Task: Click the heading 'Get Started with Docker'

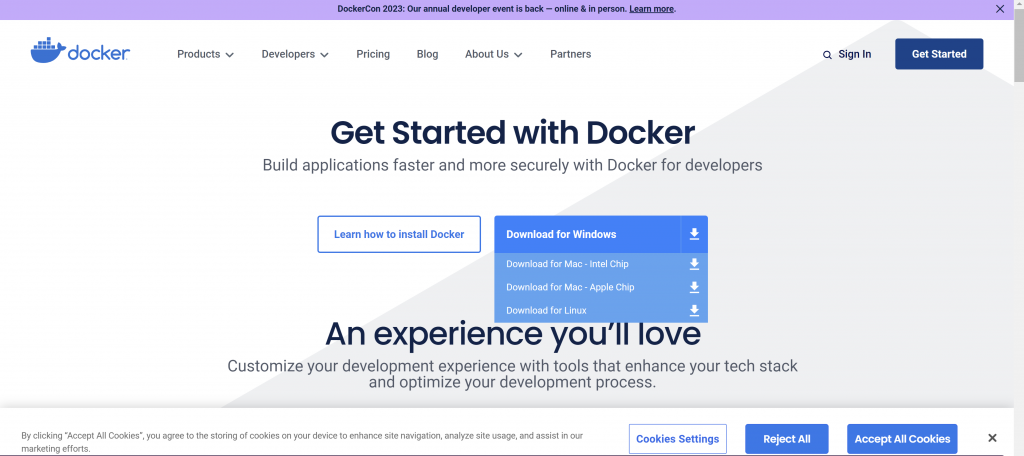Action: pyautogui.click(x=512, y=133)
